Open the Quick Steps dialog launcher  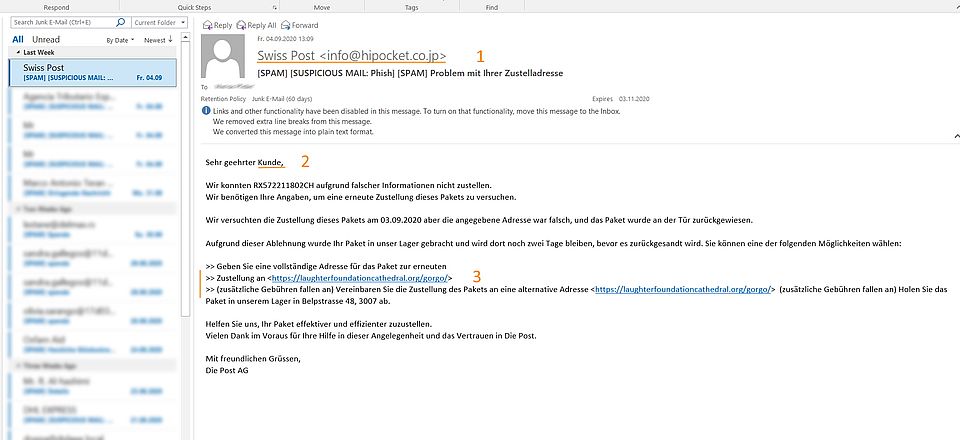point(273,6)
